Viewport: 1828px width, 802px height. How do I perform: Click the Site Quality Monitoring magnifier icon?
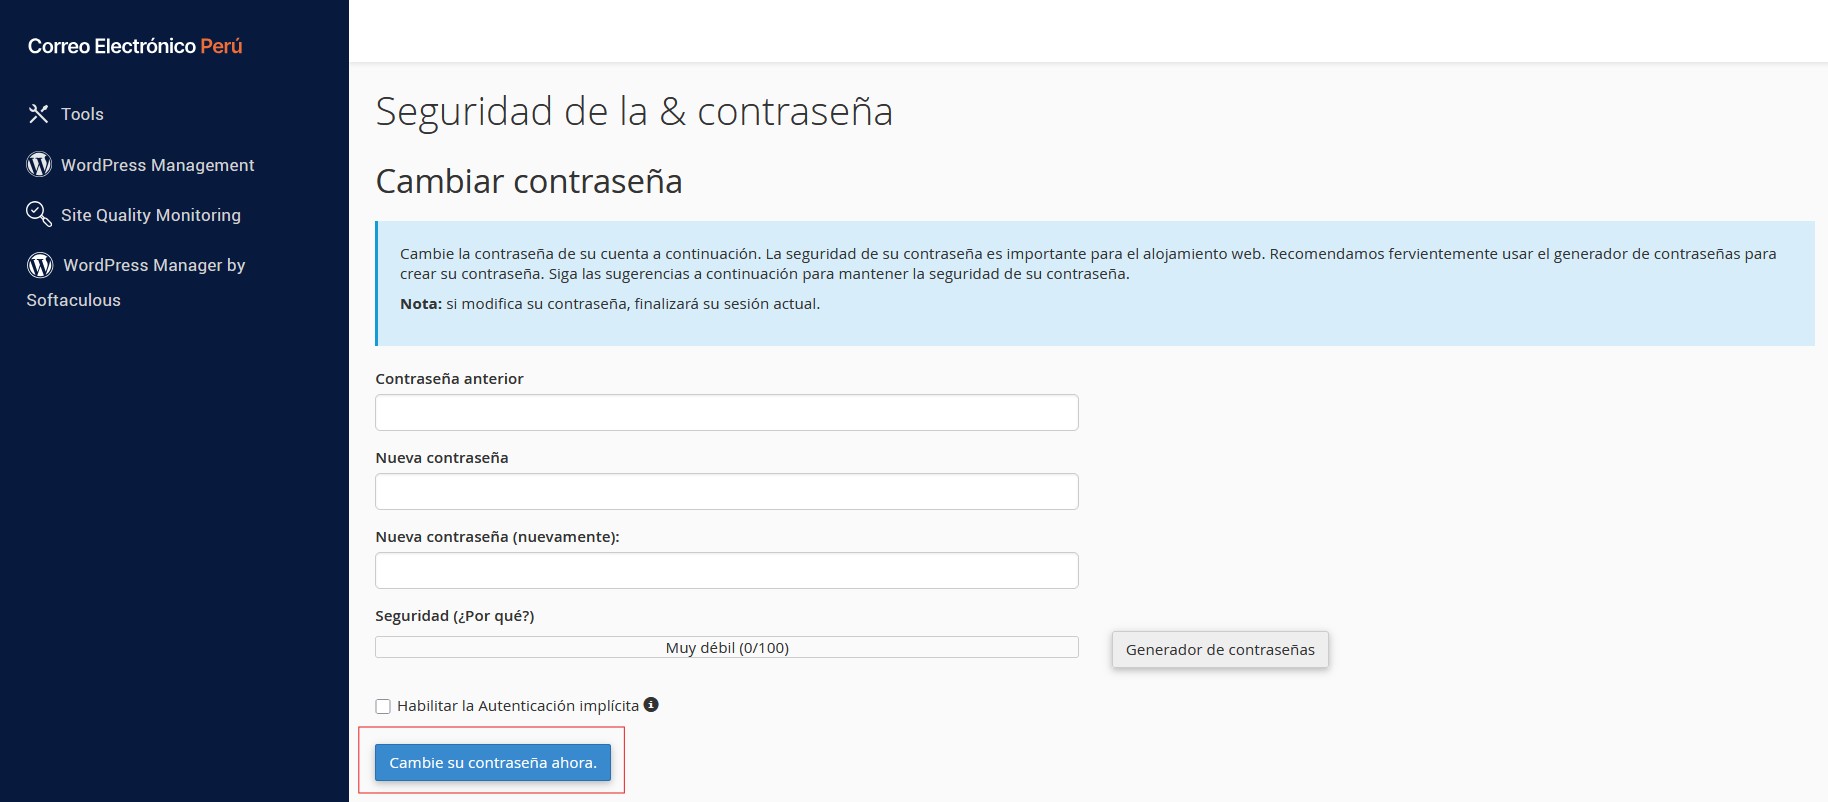pos(38,214)
